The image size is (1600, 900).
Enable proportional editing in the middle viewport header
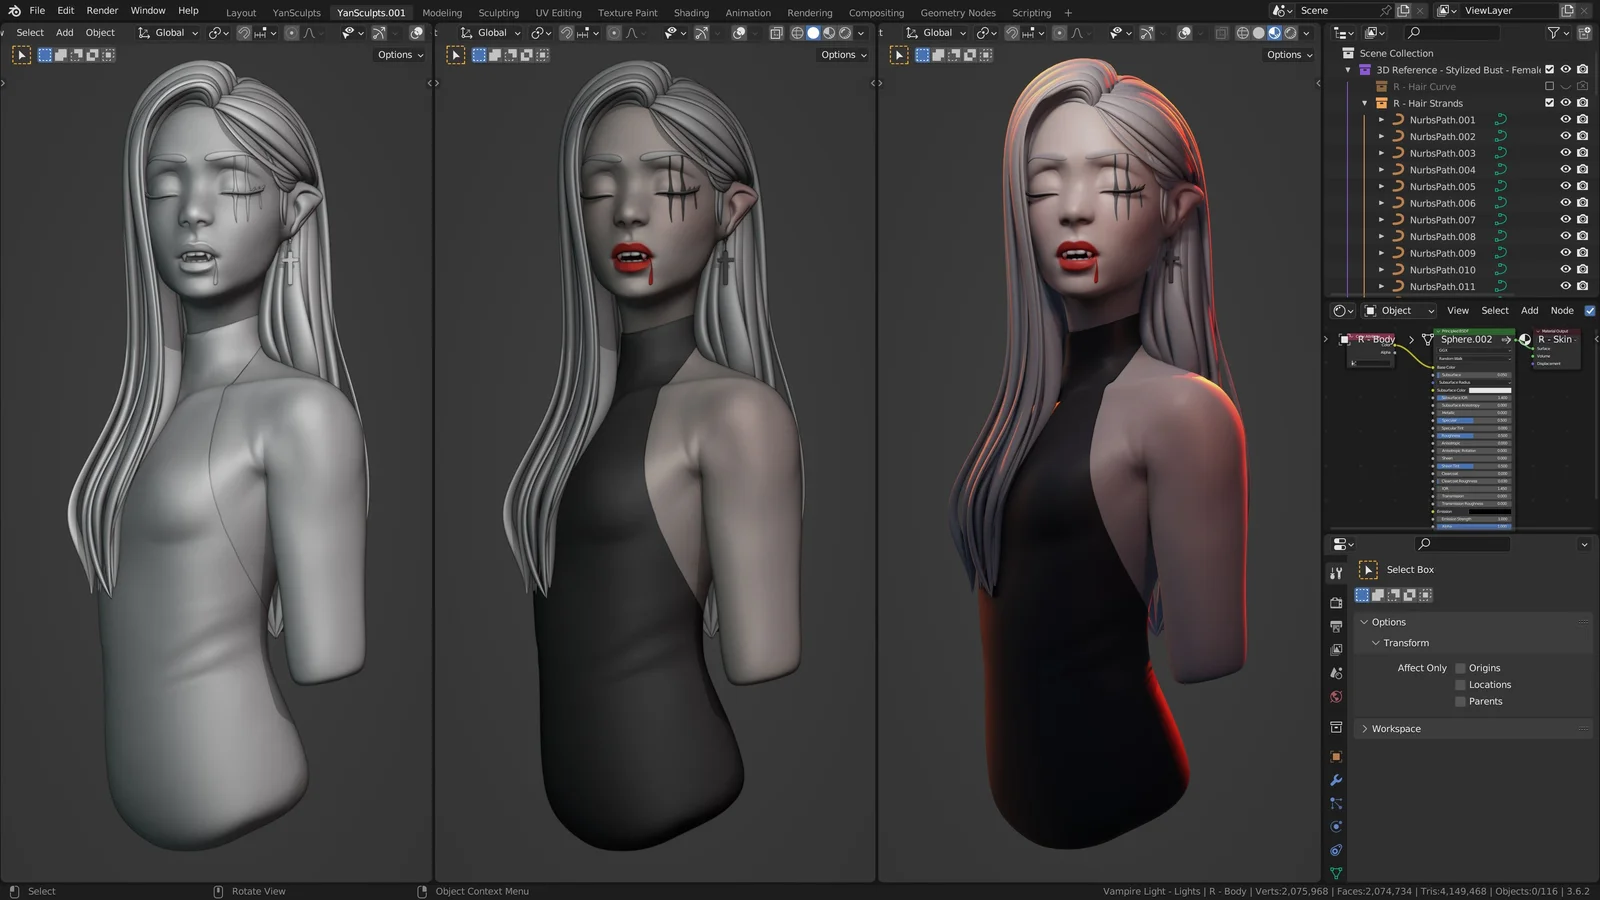click(x=614, y=33)
